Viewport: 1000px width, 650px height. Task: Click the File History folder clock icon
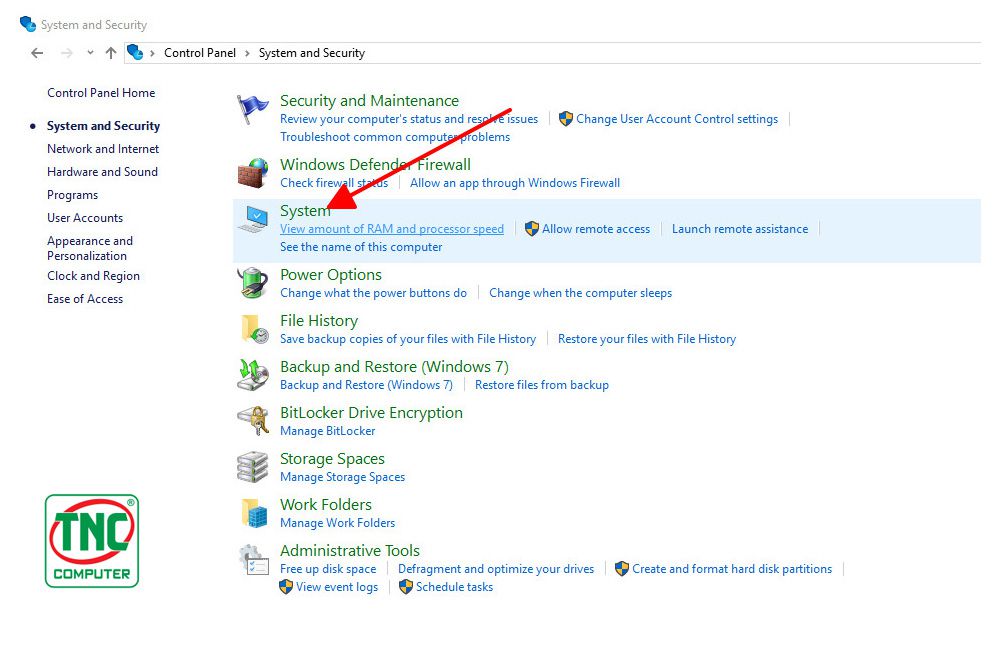tap(254, 329)
